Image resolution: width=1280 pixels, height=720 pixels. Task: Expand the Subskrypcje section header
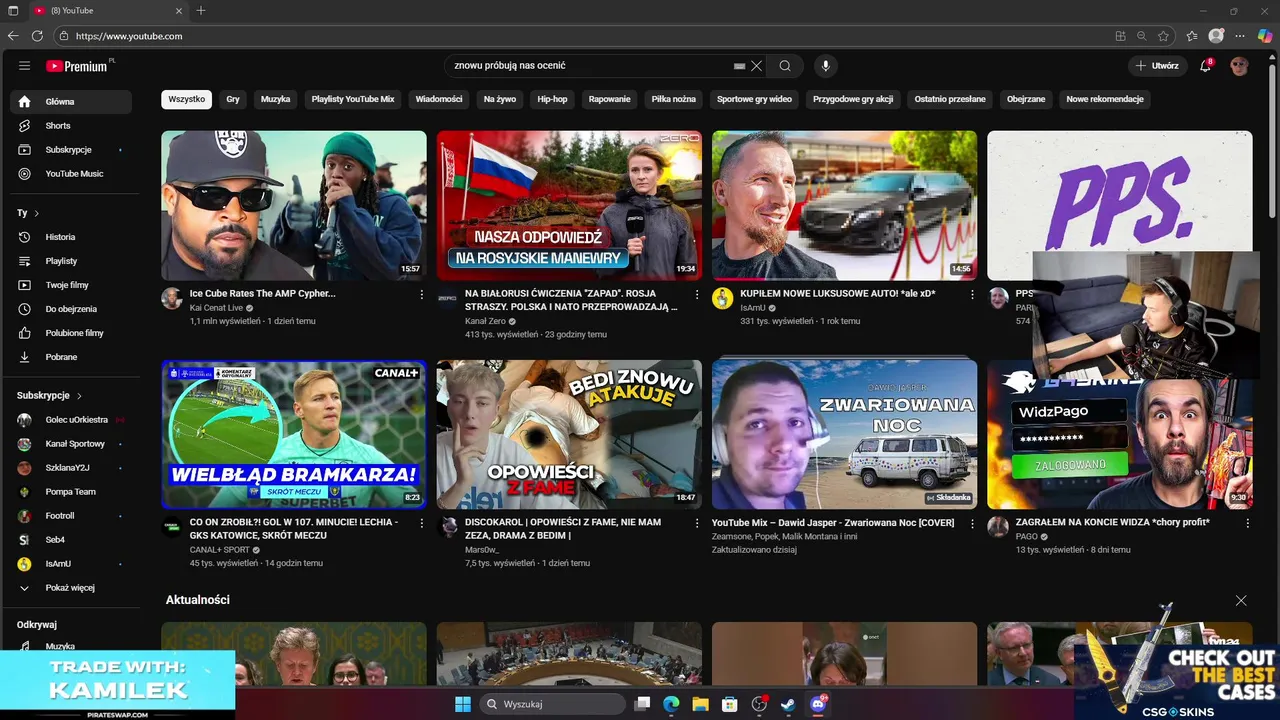pyautogui.click(x=49, y=396)
